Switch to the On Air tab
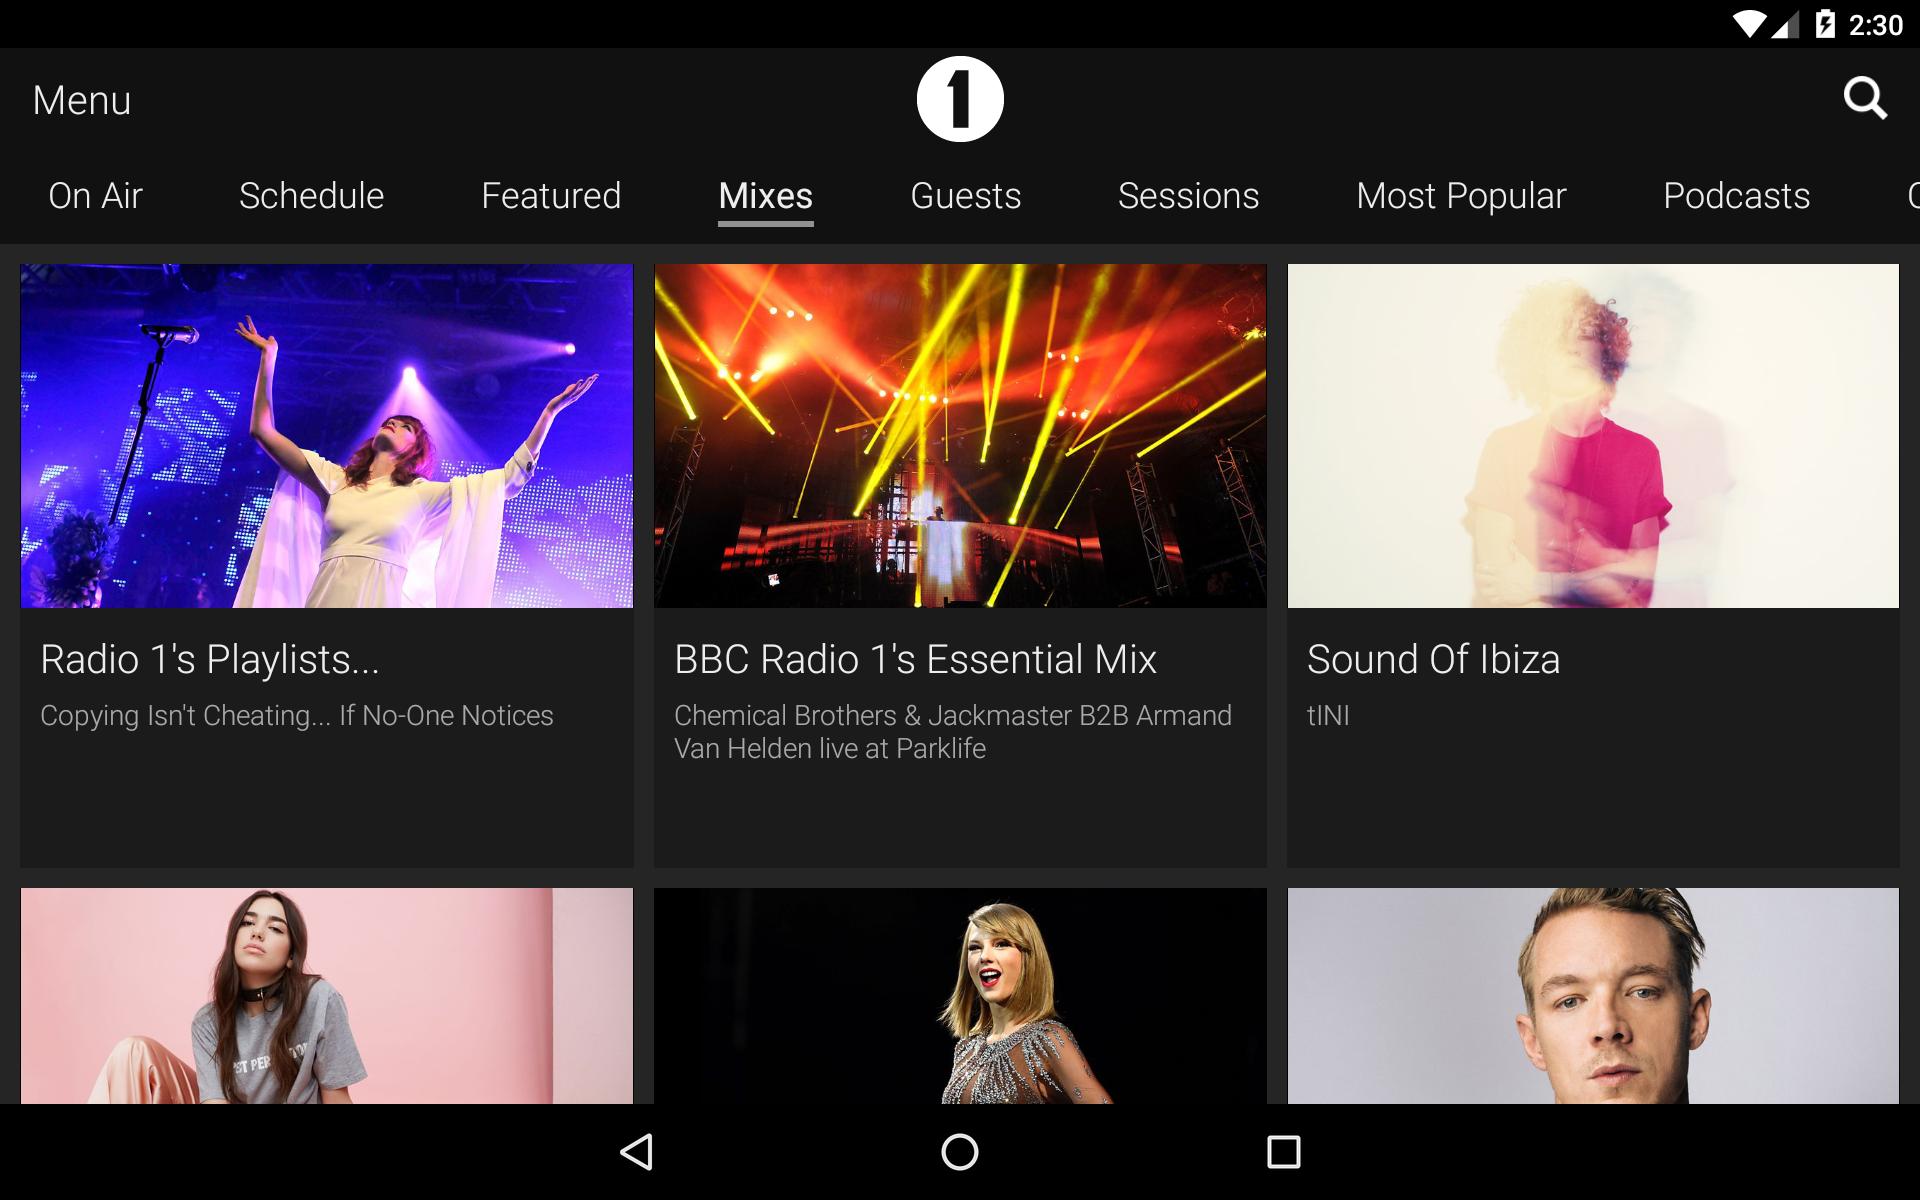The height and width of the screenshot is (1200, 1920). click(x=95, y=196)
